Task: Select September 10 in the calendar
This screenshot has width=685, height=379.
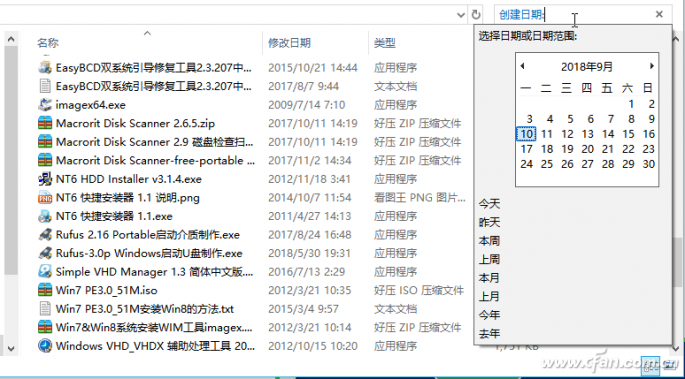Action: pyautogui.click(x=526, y=134)
